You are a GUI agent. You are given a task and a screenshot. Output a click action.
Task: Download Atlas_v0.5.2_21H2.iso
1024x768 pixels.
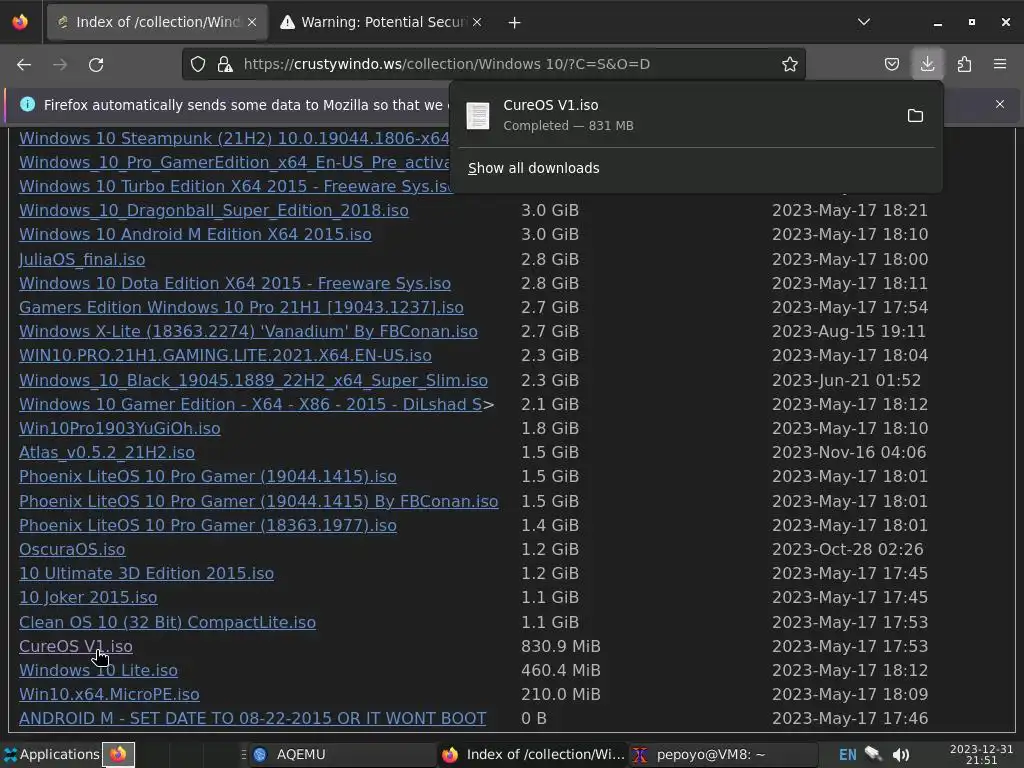[x=106, y=453]
